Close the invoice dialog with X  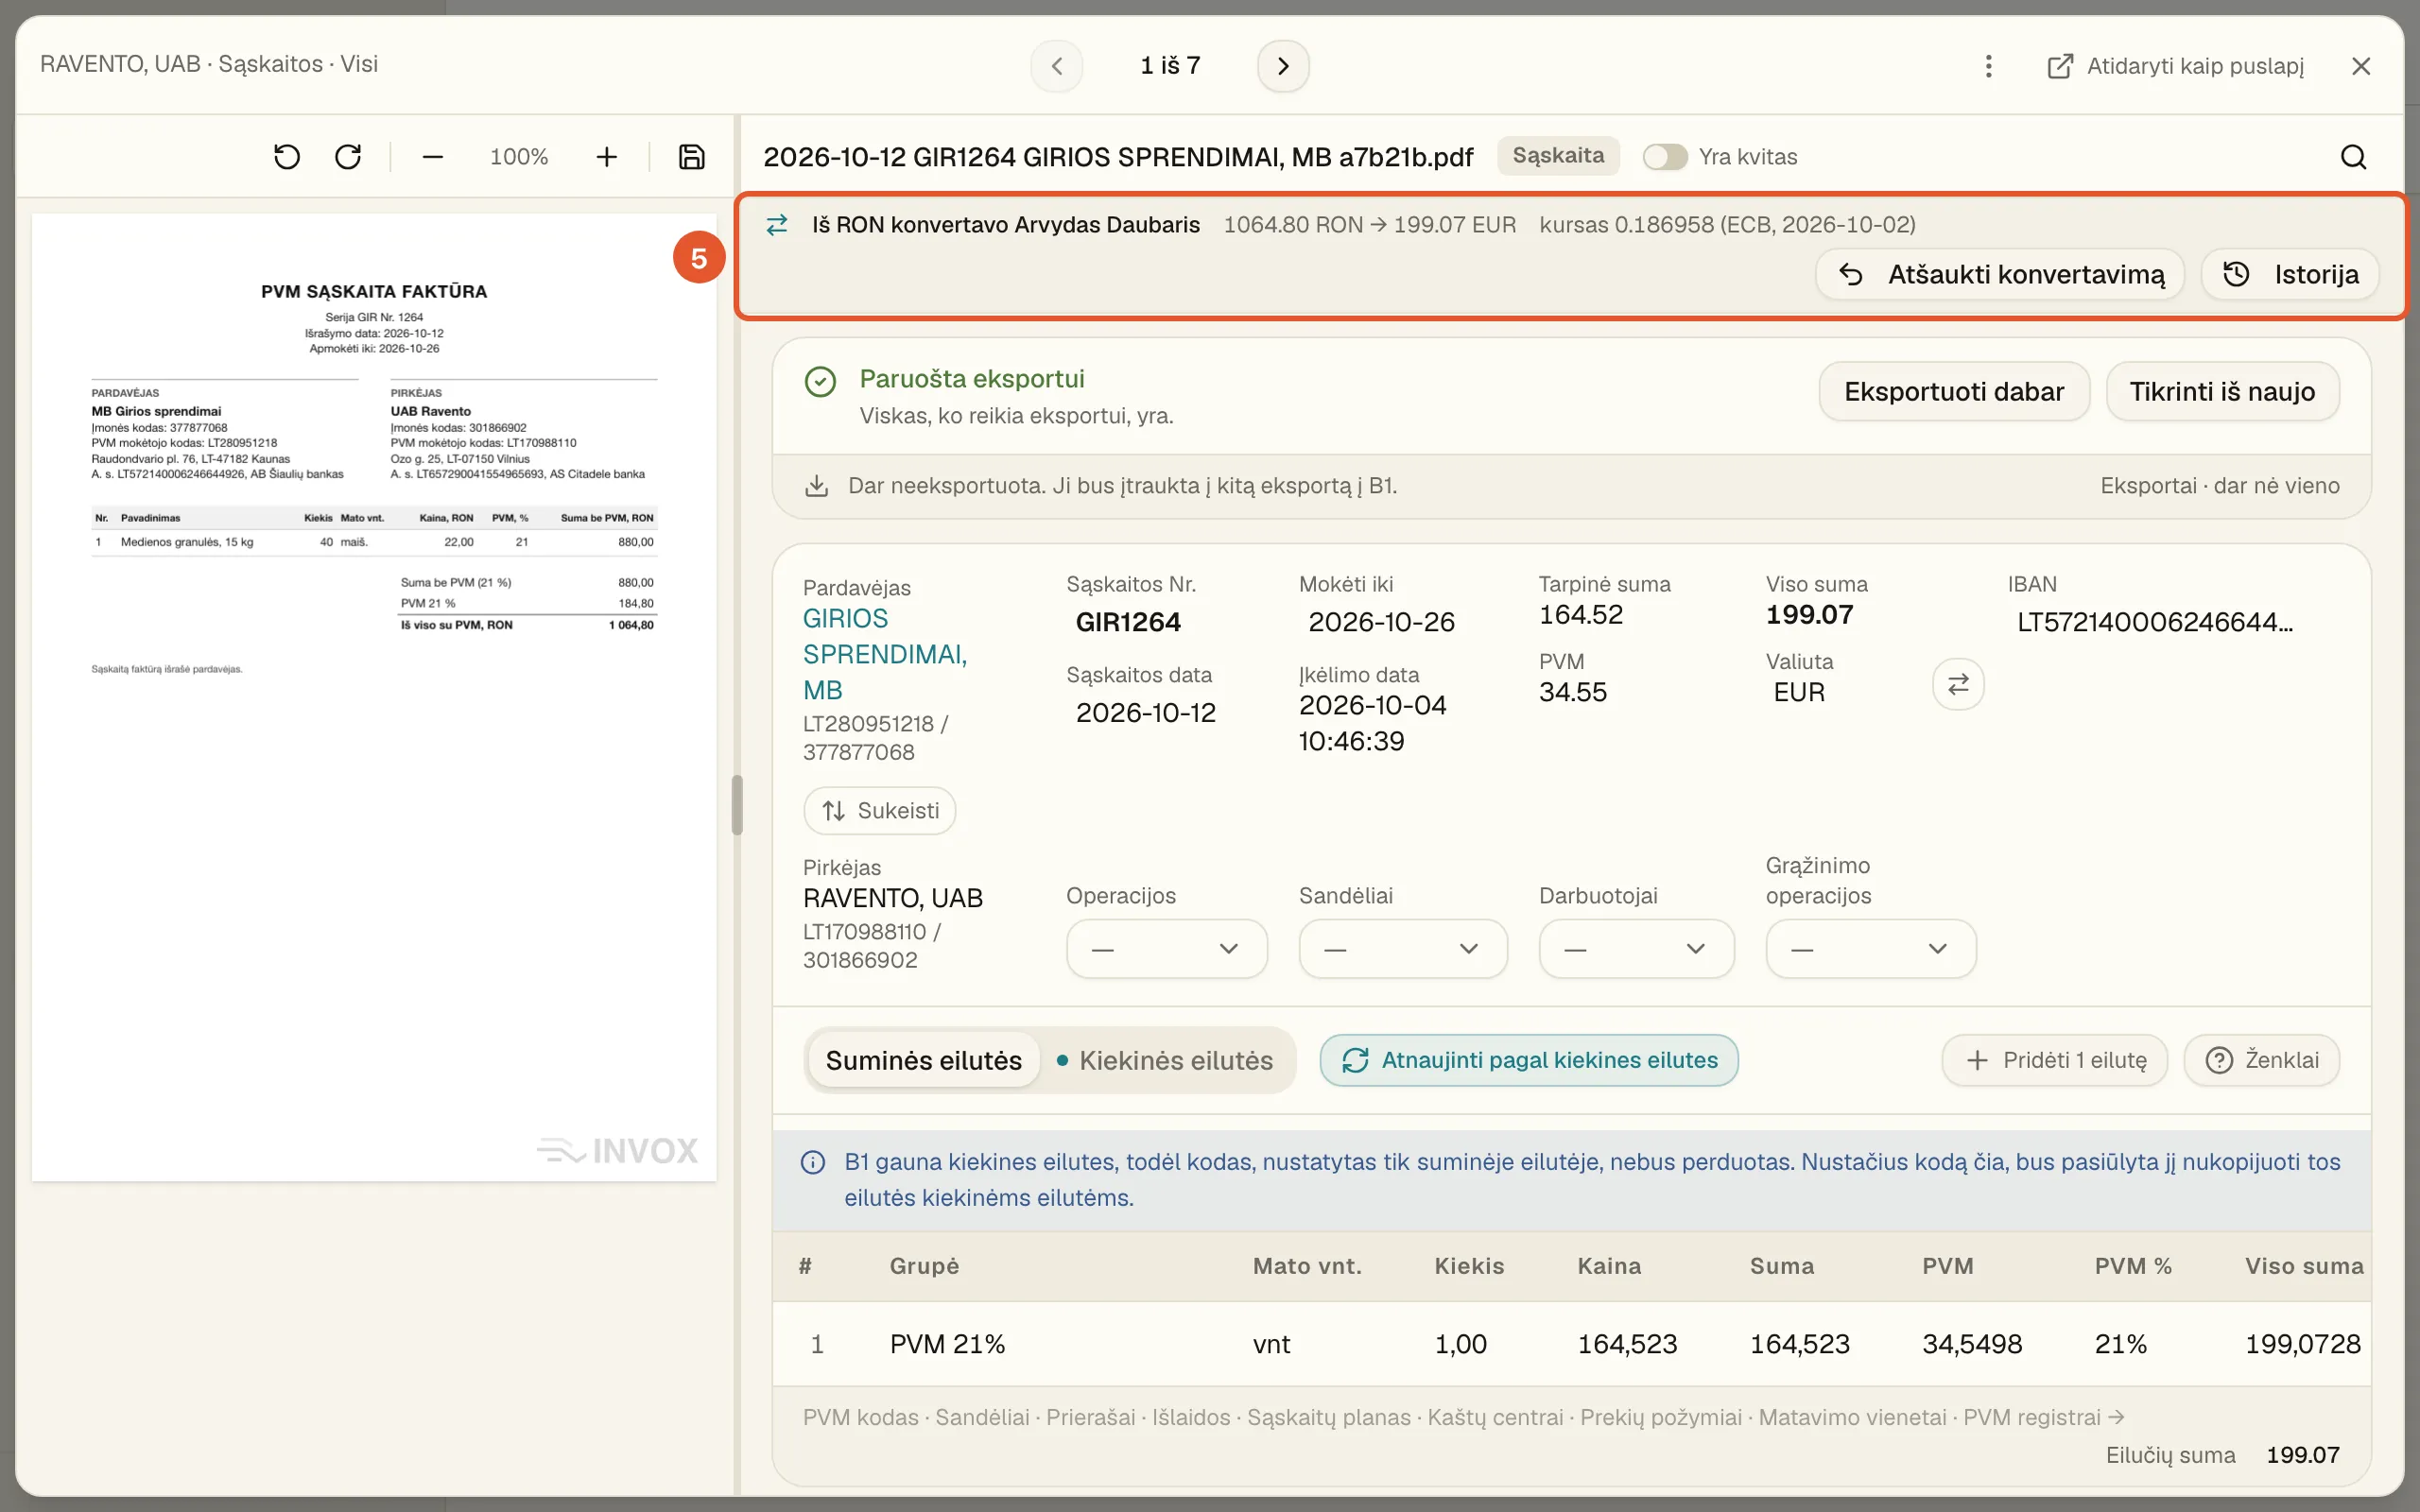[2361, 66]
